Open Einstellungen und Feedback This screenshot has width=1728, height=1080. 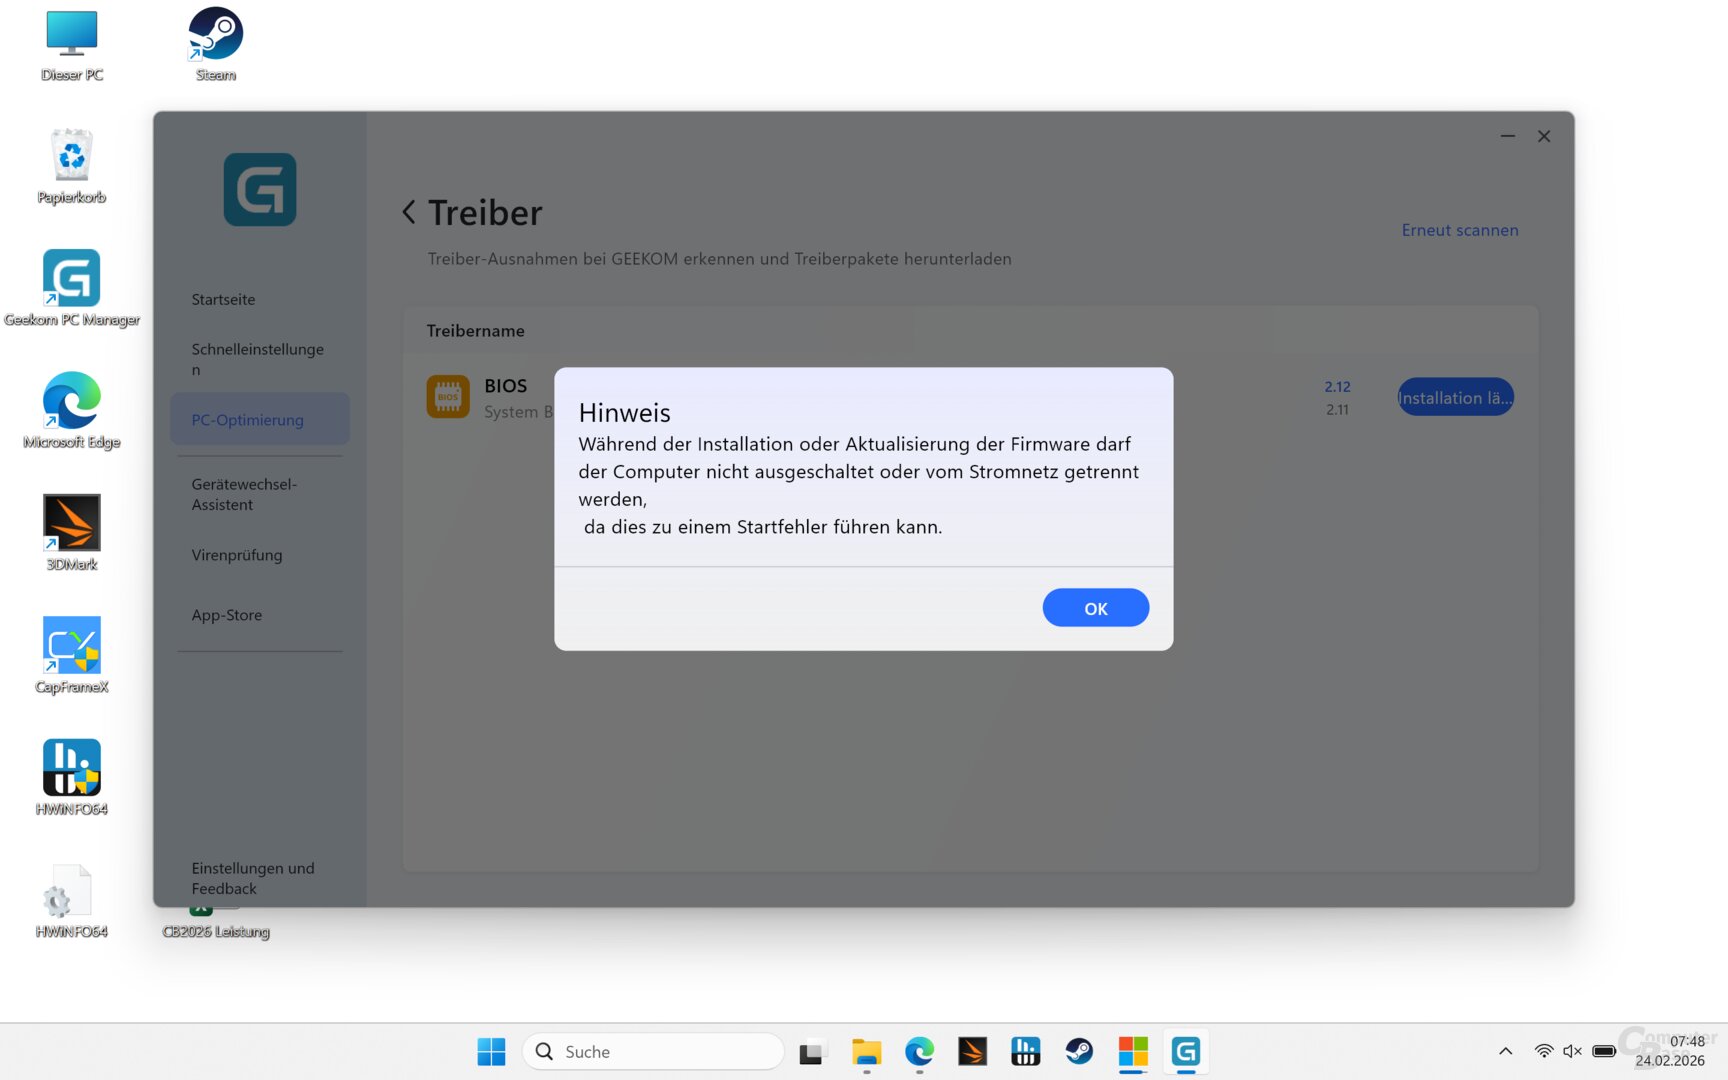pos(253,877)
